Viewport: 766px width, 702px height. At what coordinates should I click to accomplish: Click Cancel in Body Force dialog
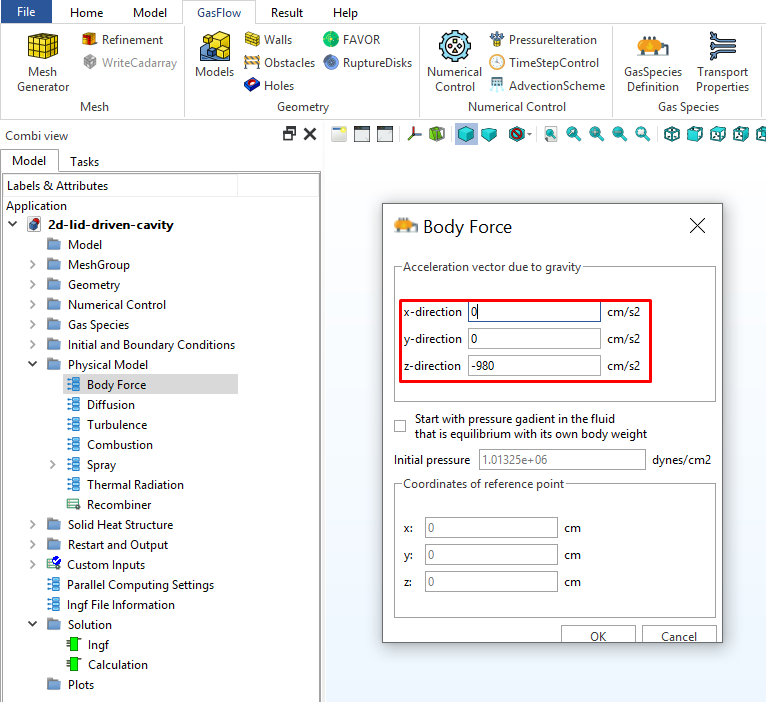coord(679,636)
